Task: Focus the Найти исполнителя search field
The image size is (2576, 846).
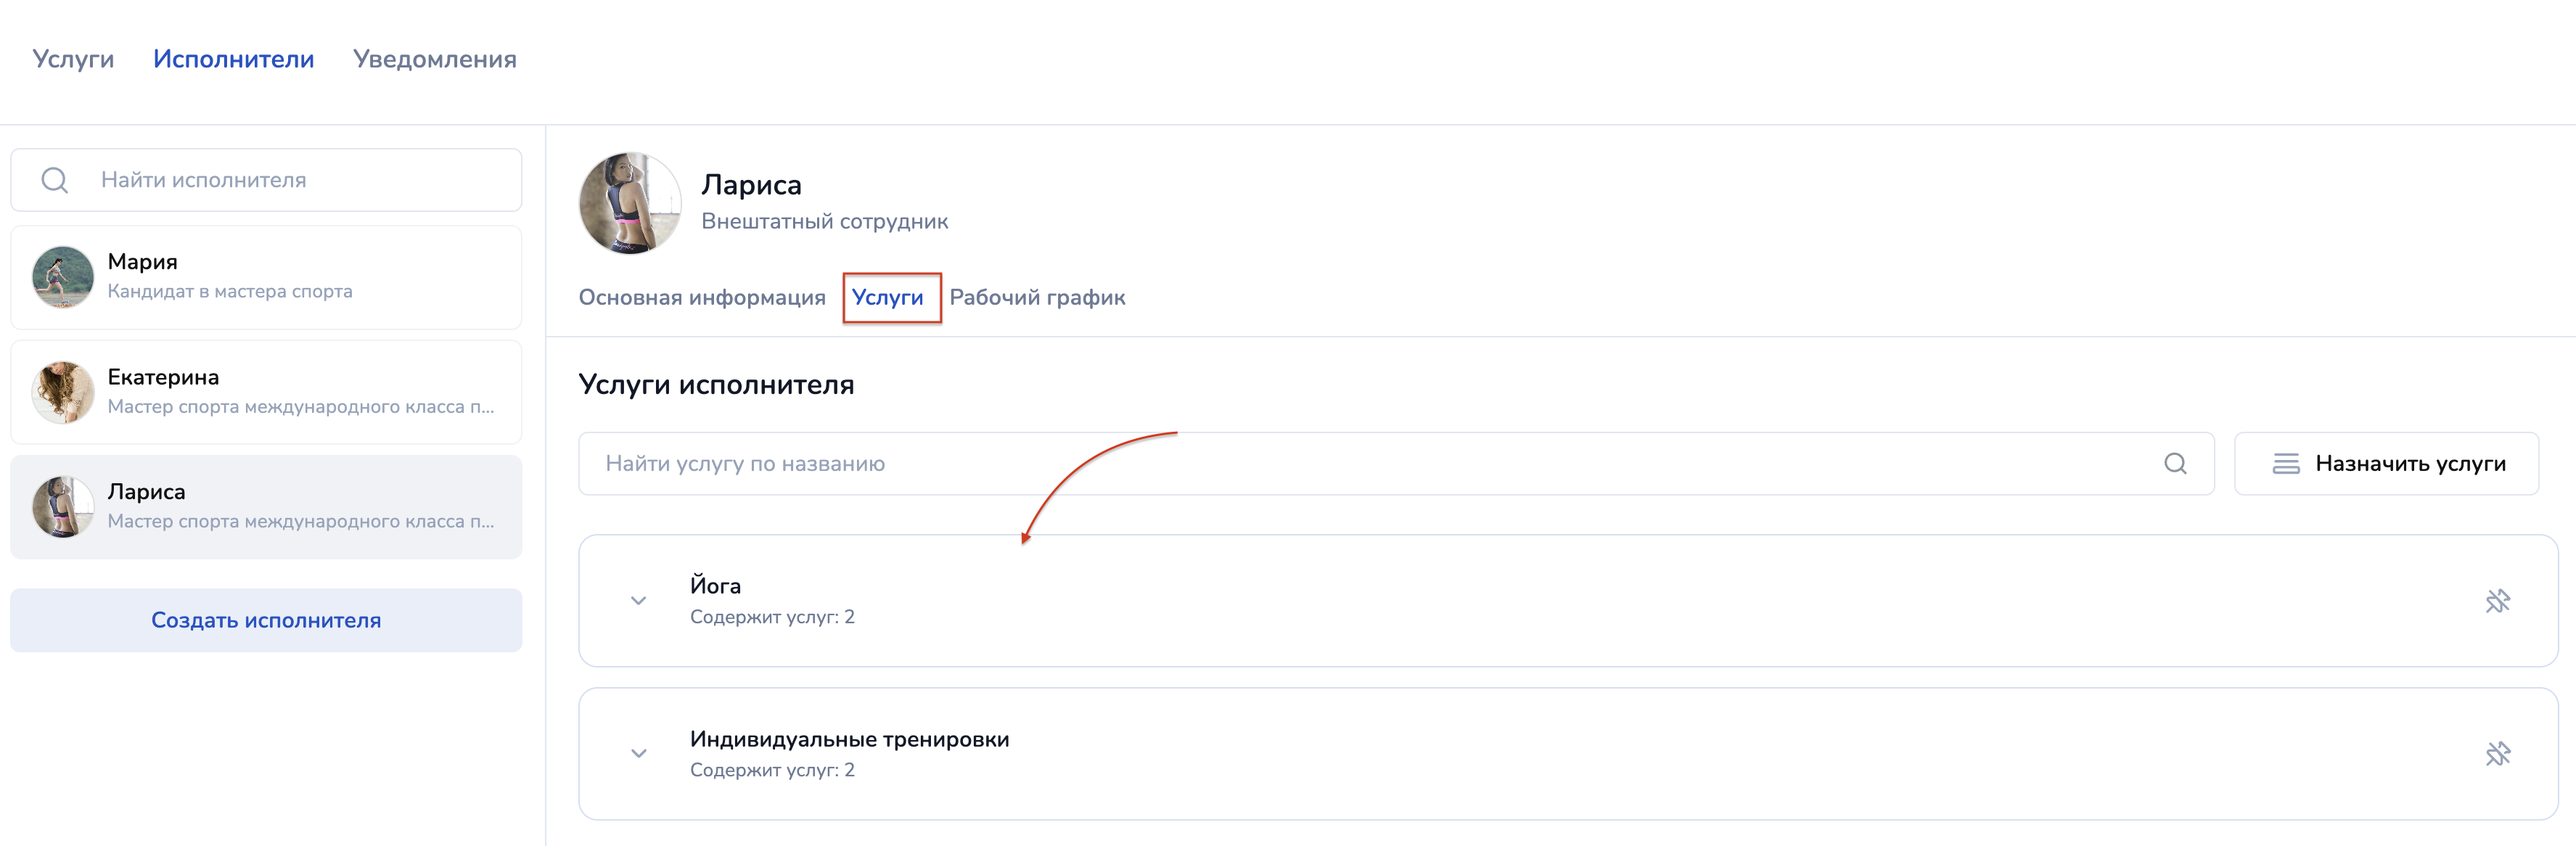Action: click(300, 180)
